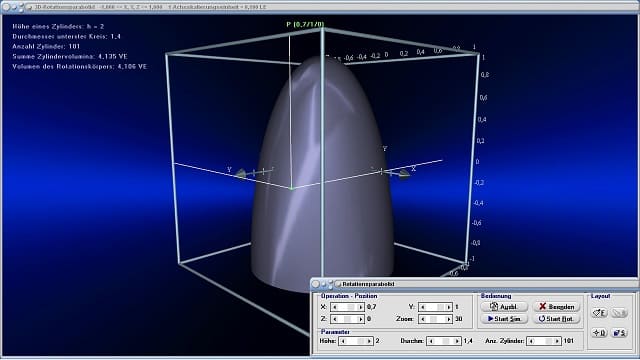Click the main 3D window title bar
640x360 pixels.
click(320, 7)
